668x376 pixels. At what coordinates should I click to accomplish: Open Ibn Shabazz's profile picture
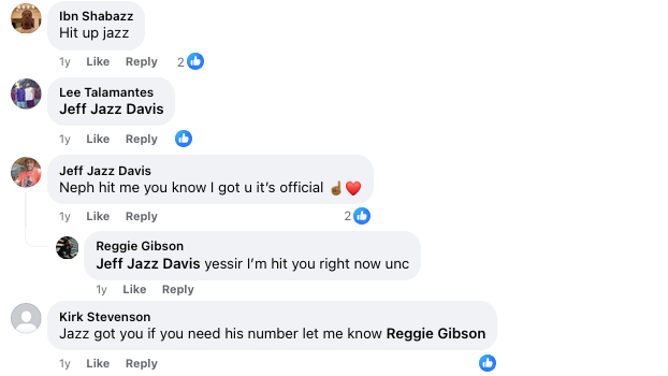click(26, 18)
